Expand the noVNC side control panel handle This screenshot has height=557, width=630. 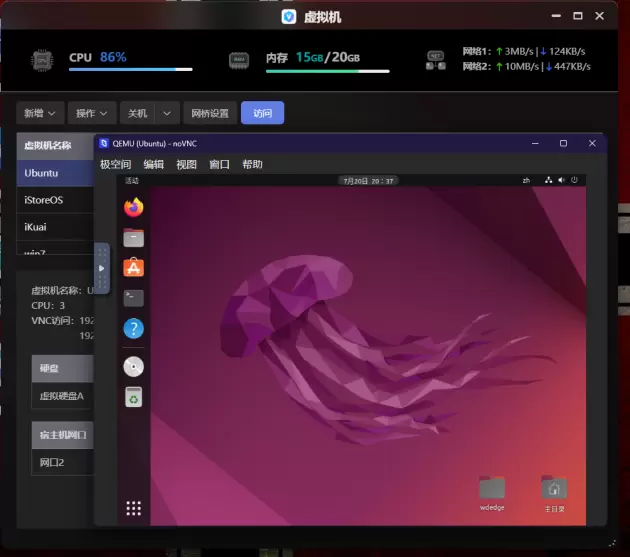click(x=101, y=268)
